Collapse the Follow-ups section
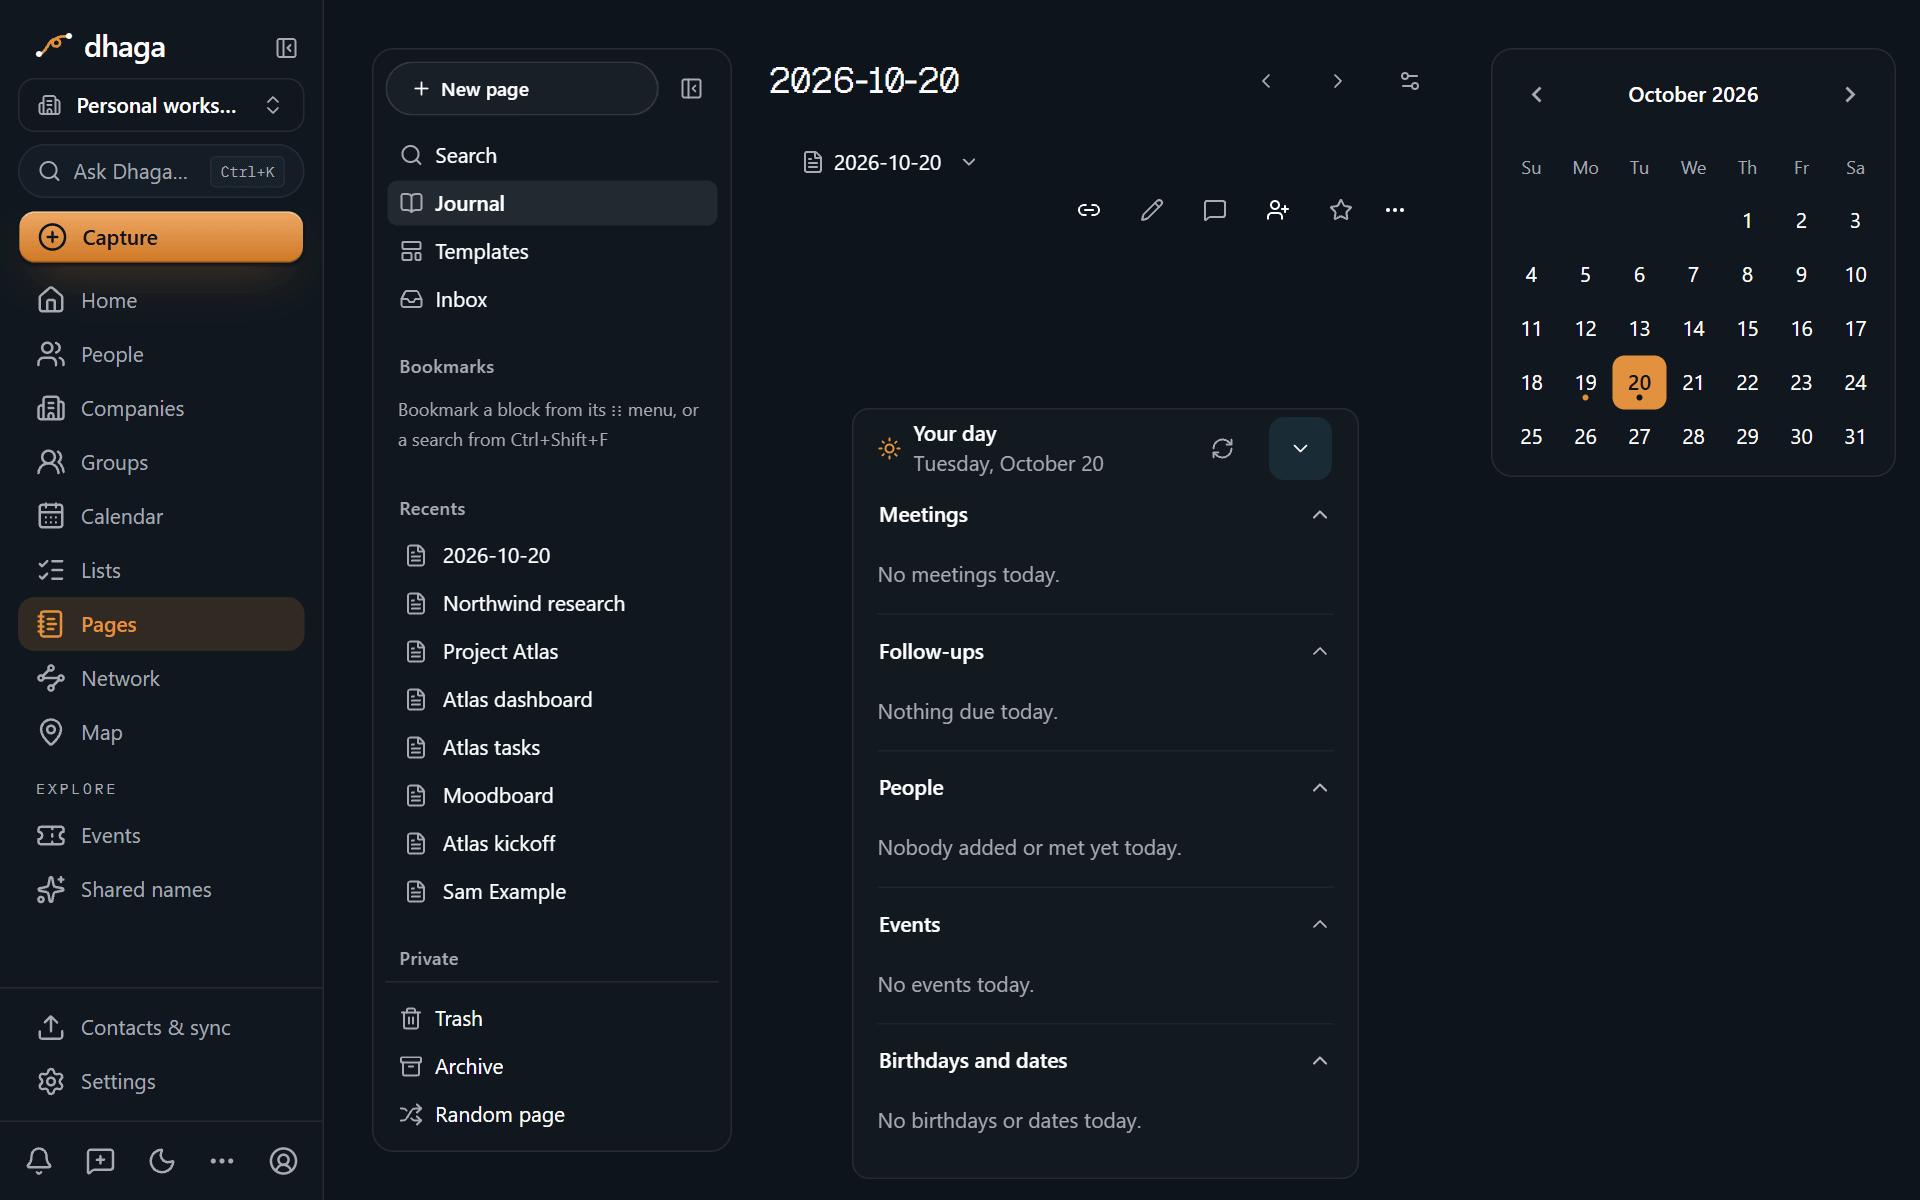This screenshot has height=1200, width=1920. 1320,652
